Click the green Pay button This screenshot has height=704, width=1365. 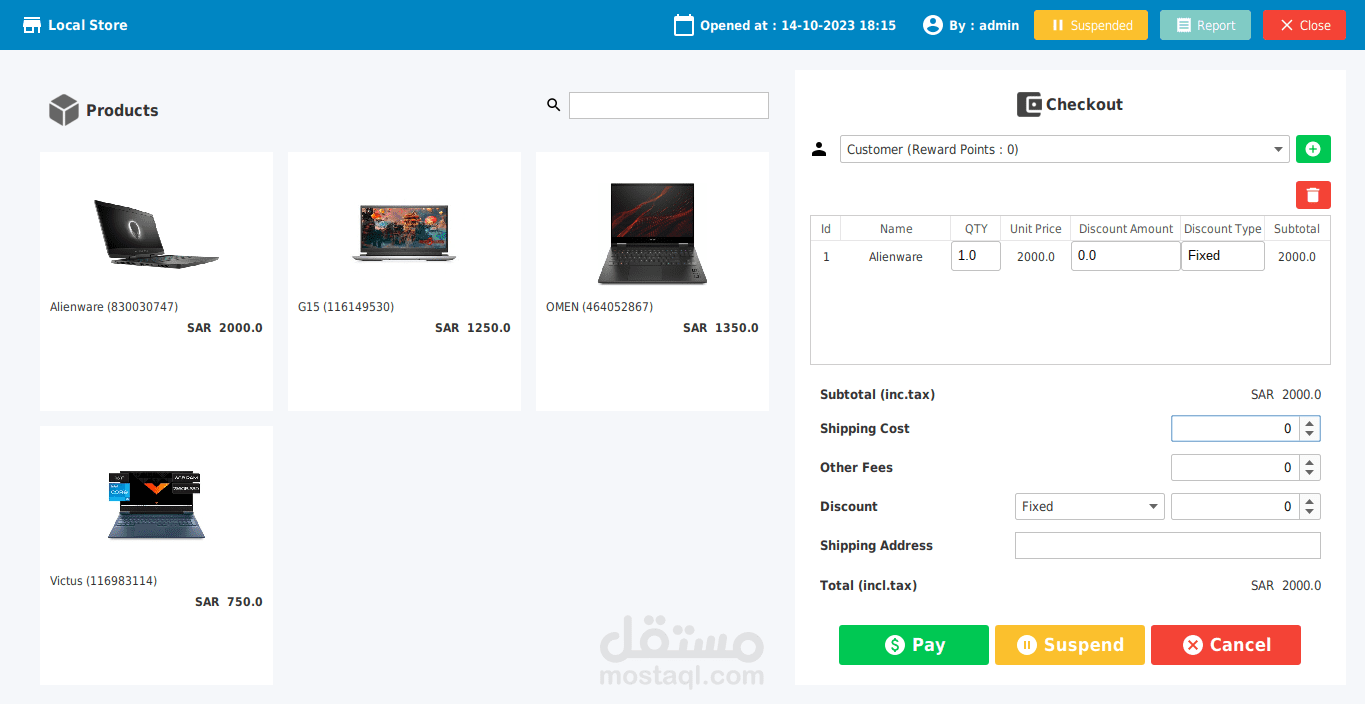pos(914,645)
